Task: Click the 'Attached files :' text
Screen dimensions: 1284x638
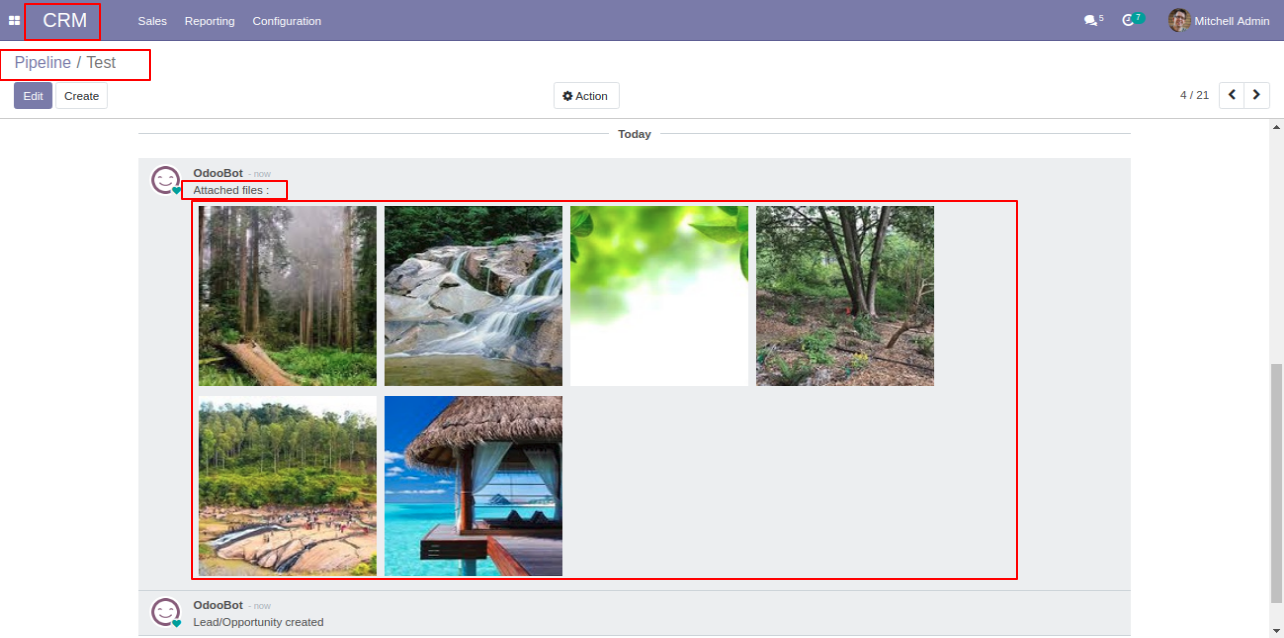Action: 231,190
